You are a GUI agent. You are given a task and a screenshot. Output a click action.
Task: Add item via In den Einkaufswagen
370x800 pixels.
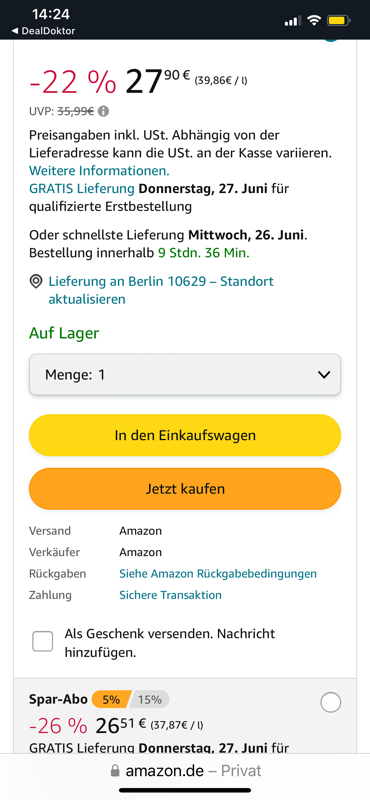pyautogui.click(x=185, y=435)
